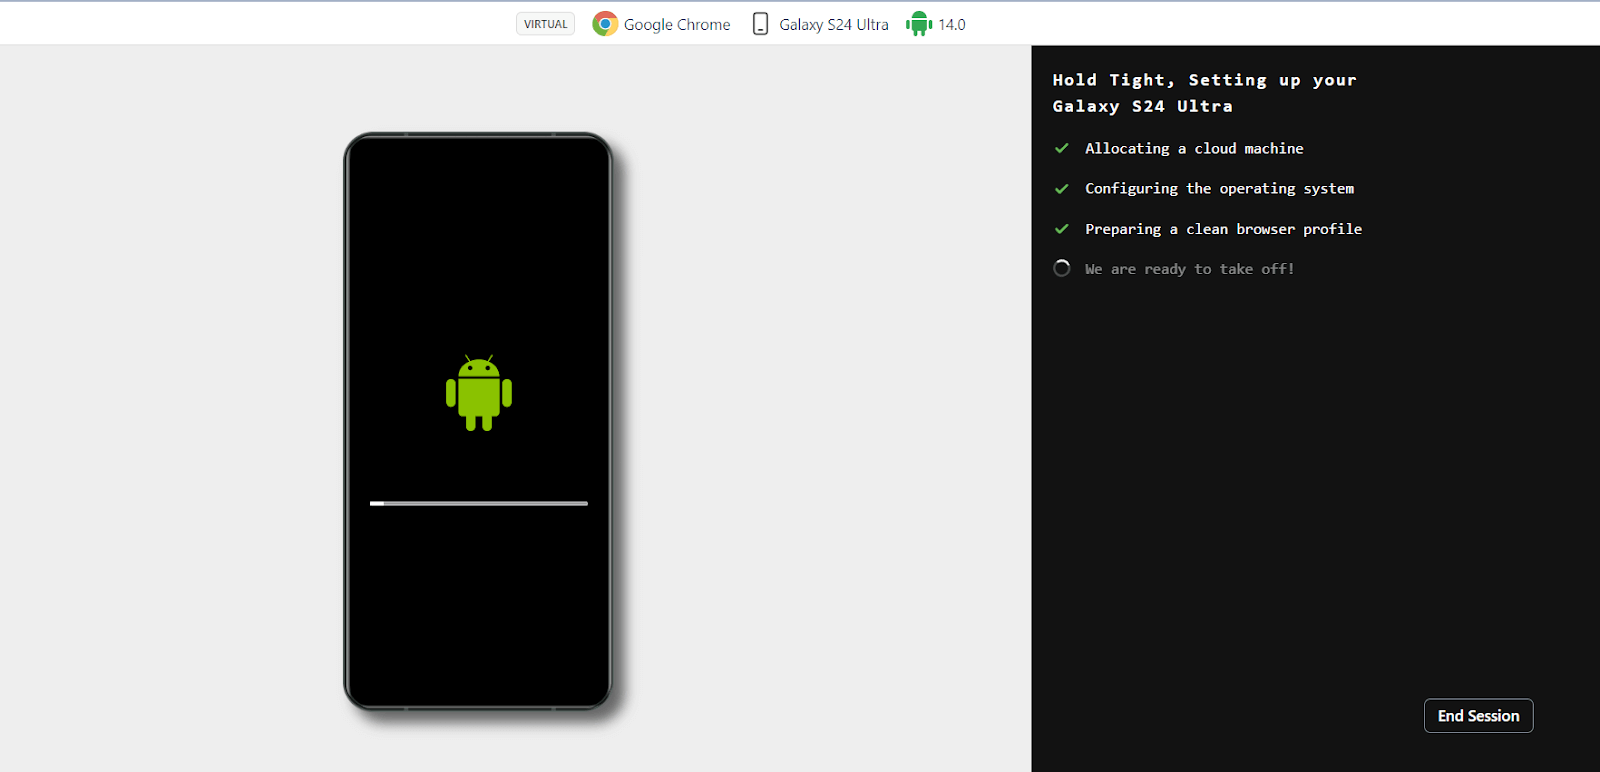Click the 14.0 Android version label
This screenshot has height=772, width=1600.
tap(952, 24)
